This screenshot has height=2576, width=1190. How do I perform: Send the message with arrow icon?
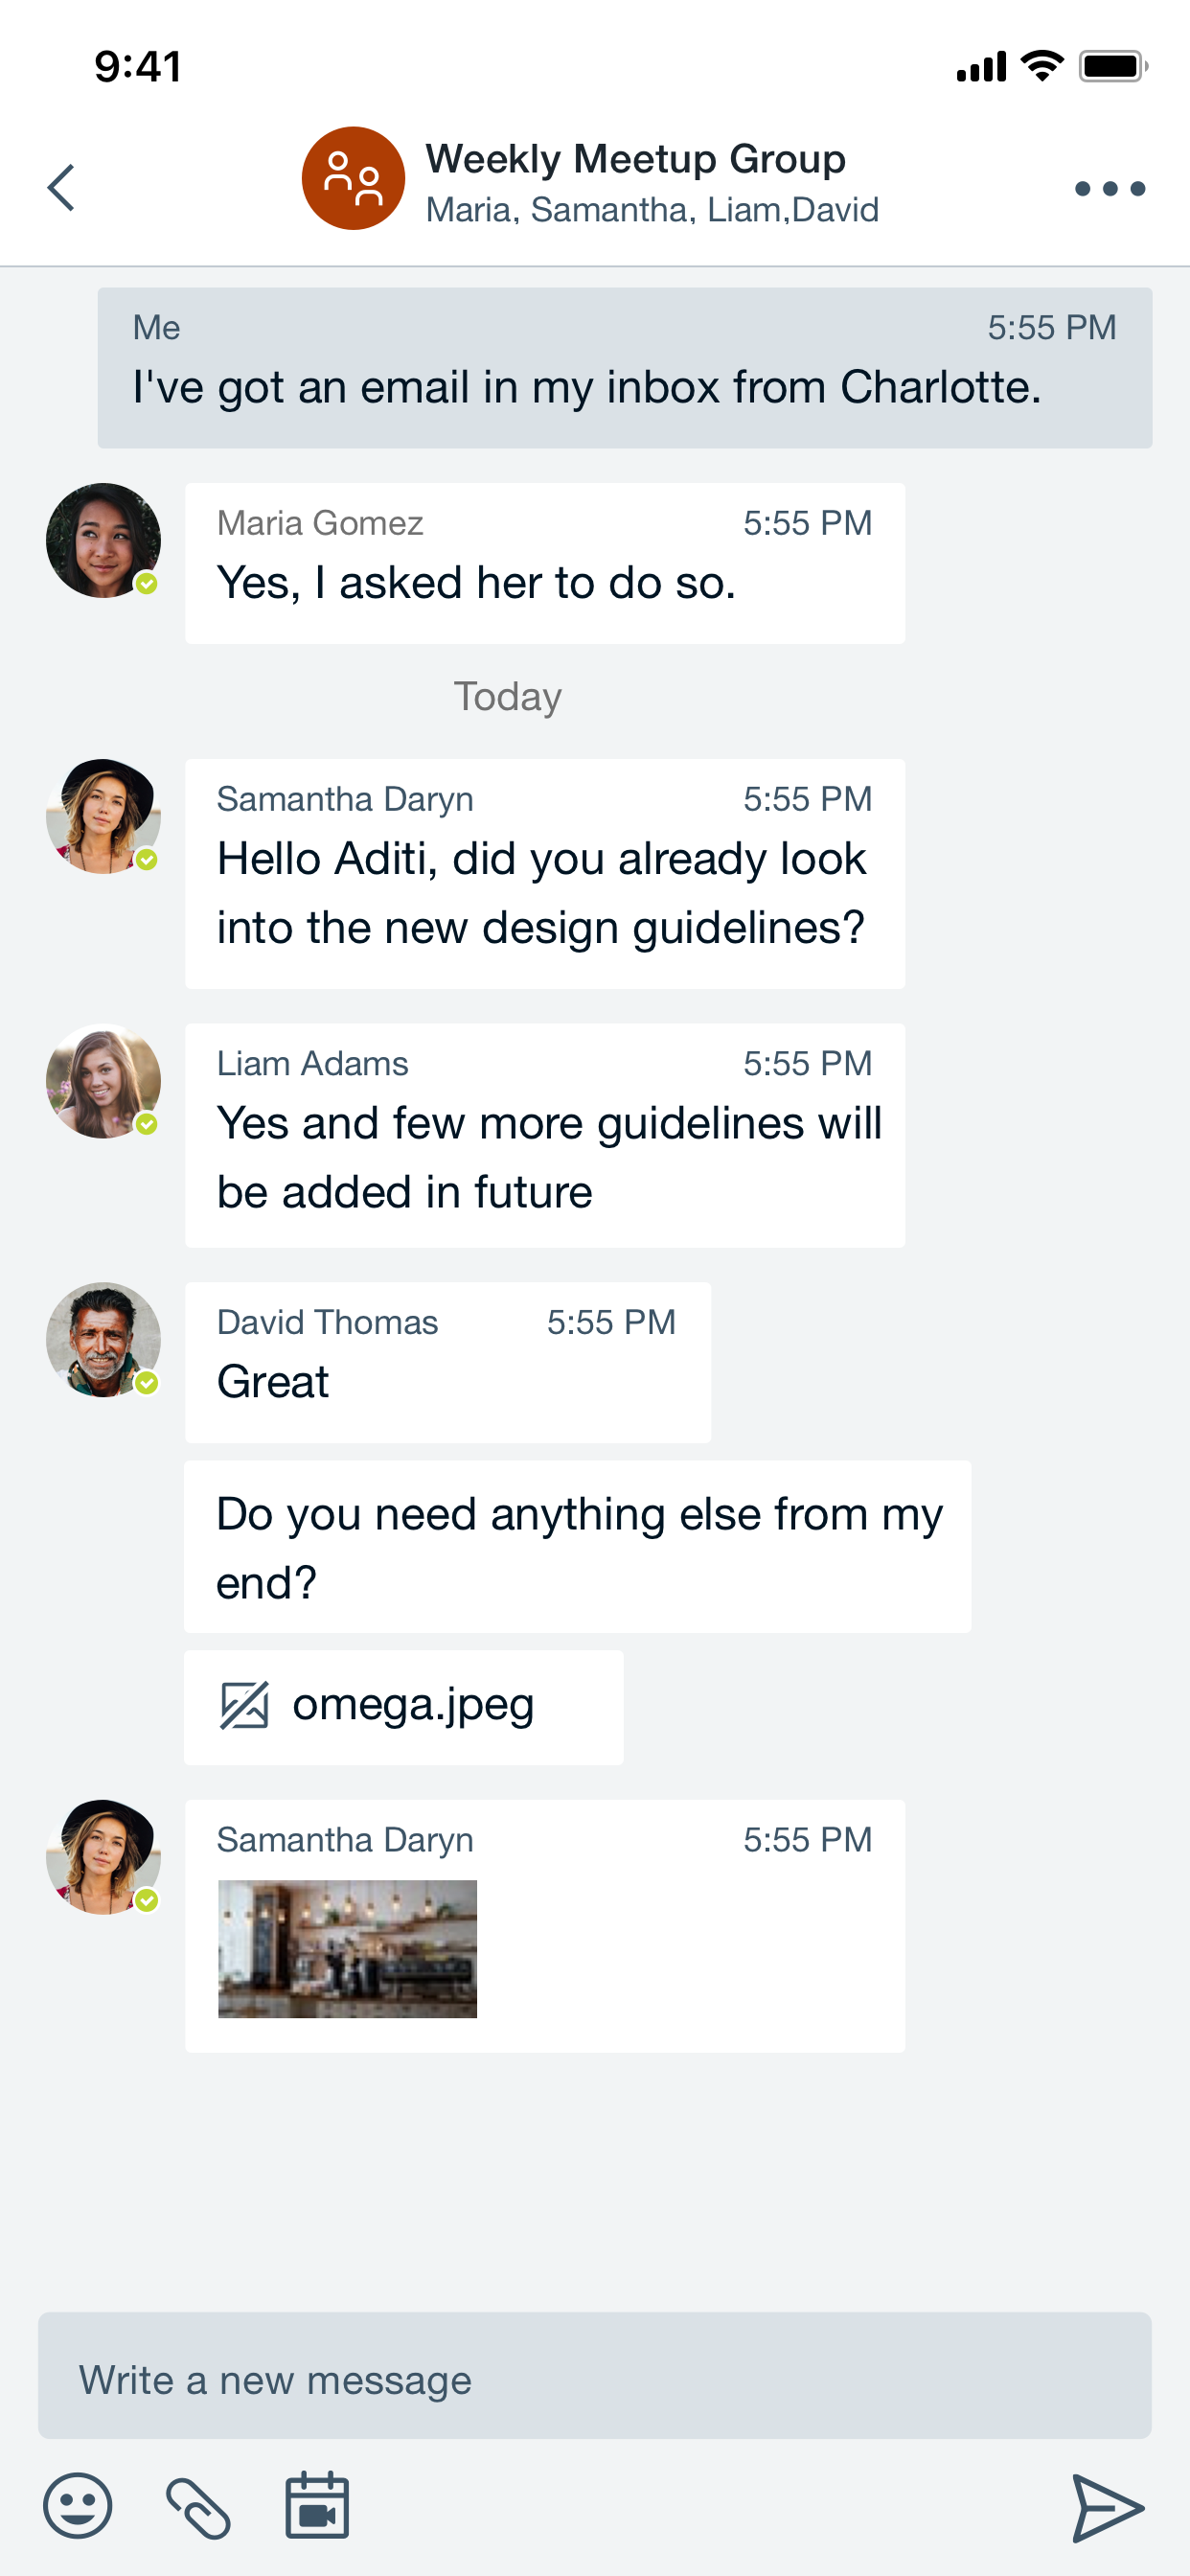coord(1107,2507)
